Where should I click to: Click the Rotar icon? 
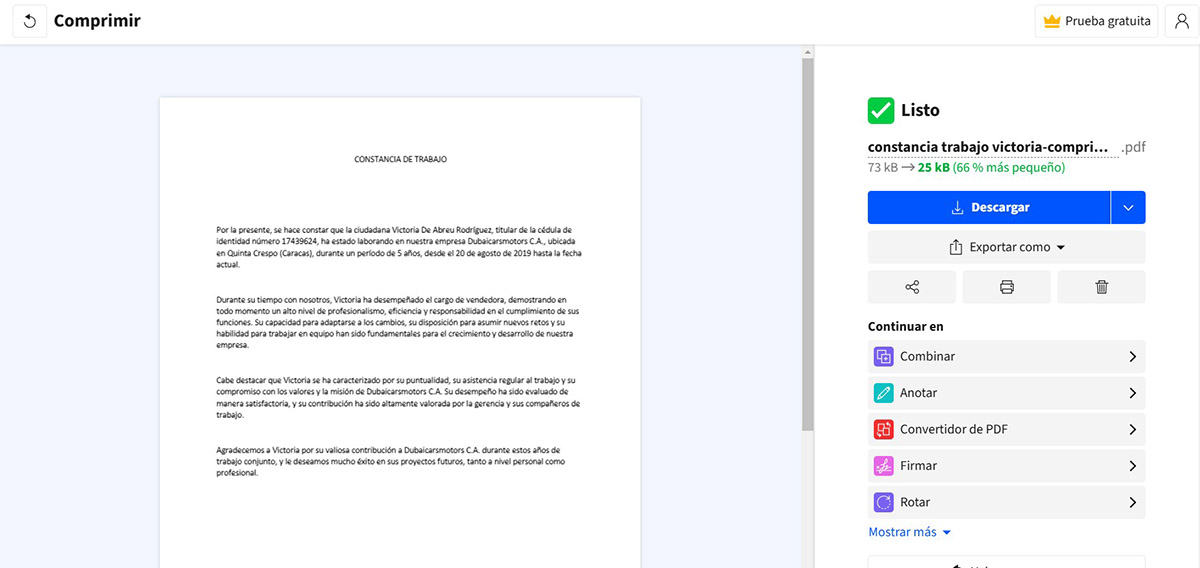point(883,502)
